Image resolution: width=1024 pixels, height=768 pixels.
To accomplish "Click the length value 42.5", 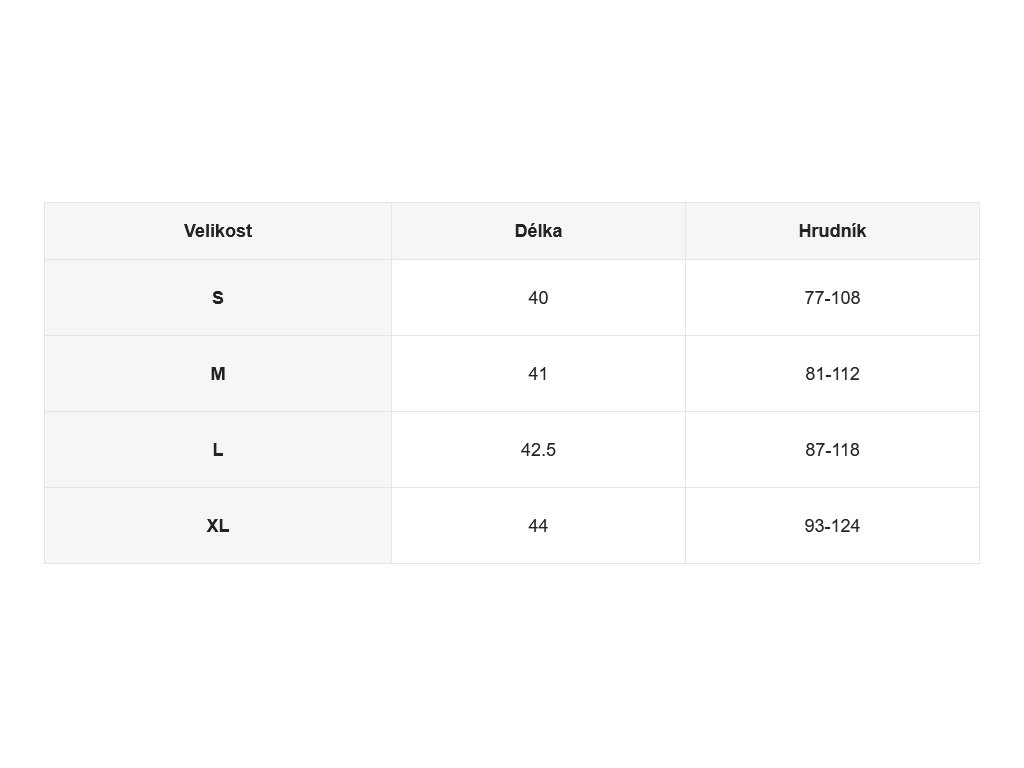I will click(x=538, y=450).
